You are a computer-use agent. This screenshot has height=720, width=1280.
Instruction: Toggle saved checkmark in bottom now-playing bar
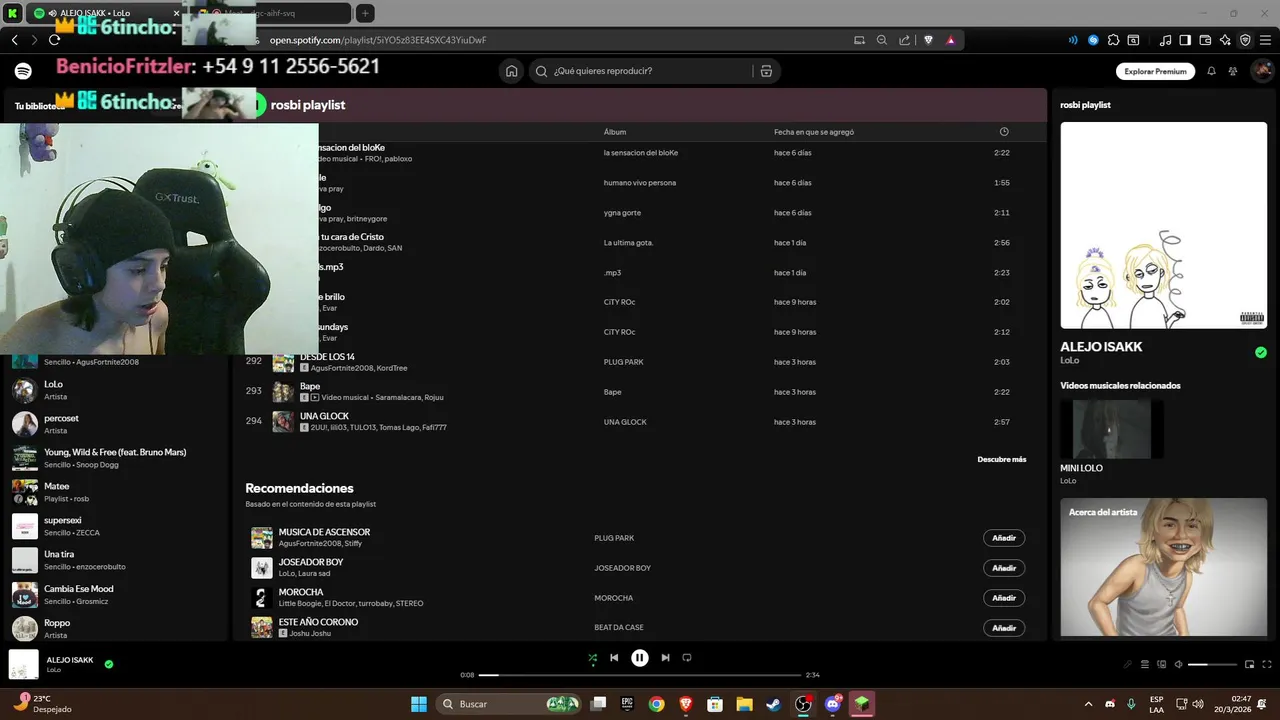pos(109,663)
